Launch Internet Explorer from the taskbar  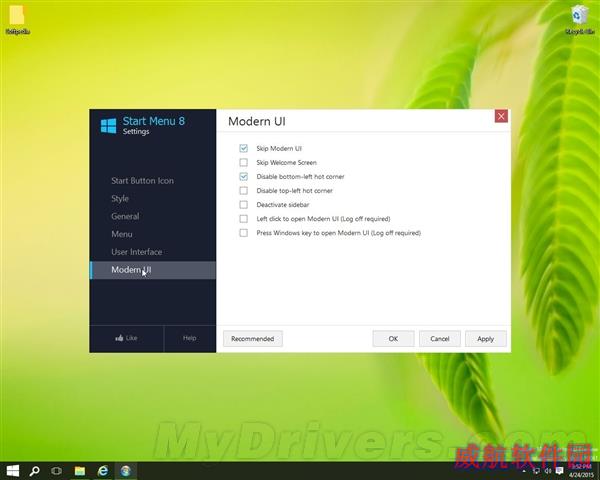tap(103, 471)
